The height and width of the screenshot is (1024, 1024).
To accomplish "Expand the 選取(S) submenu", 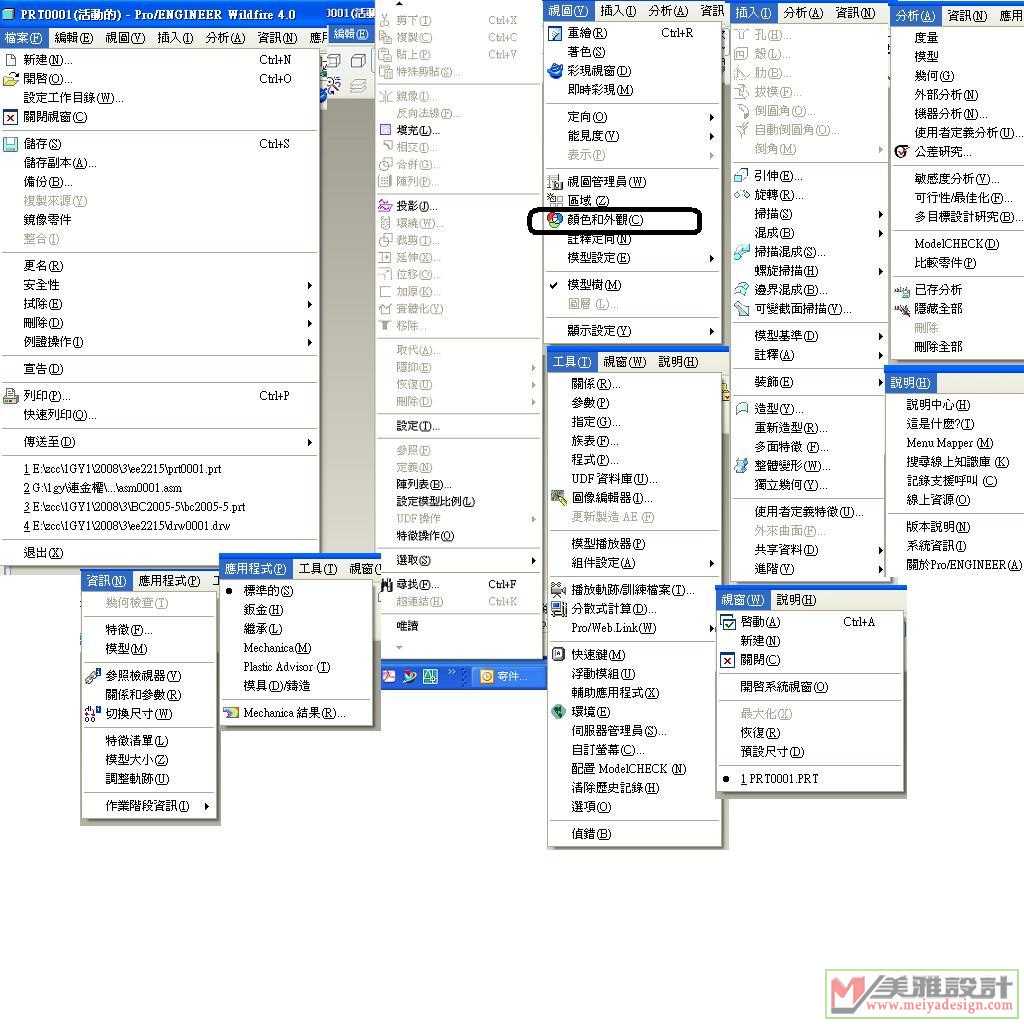I will [x=458, y=560].
